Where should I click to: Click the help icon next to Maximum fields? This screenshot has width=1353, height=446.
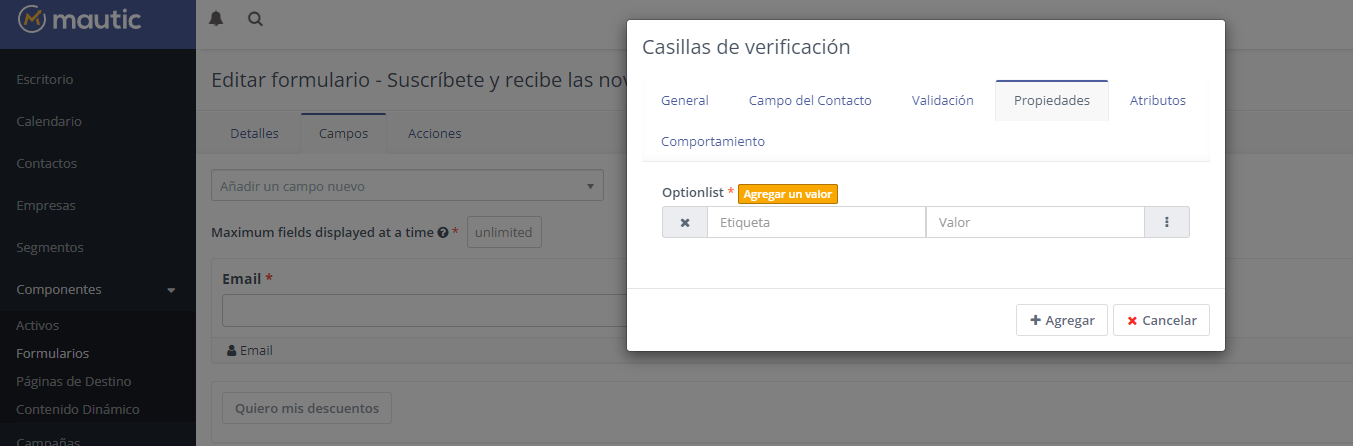(x=442, y=232)
